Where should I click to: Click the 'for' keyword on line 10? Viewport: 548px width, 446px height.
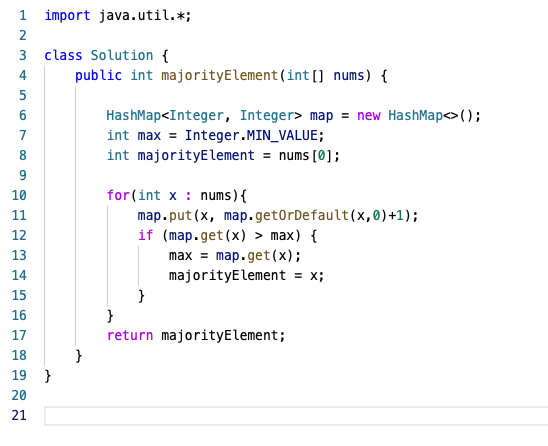click(118, 195)
